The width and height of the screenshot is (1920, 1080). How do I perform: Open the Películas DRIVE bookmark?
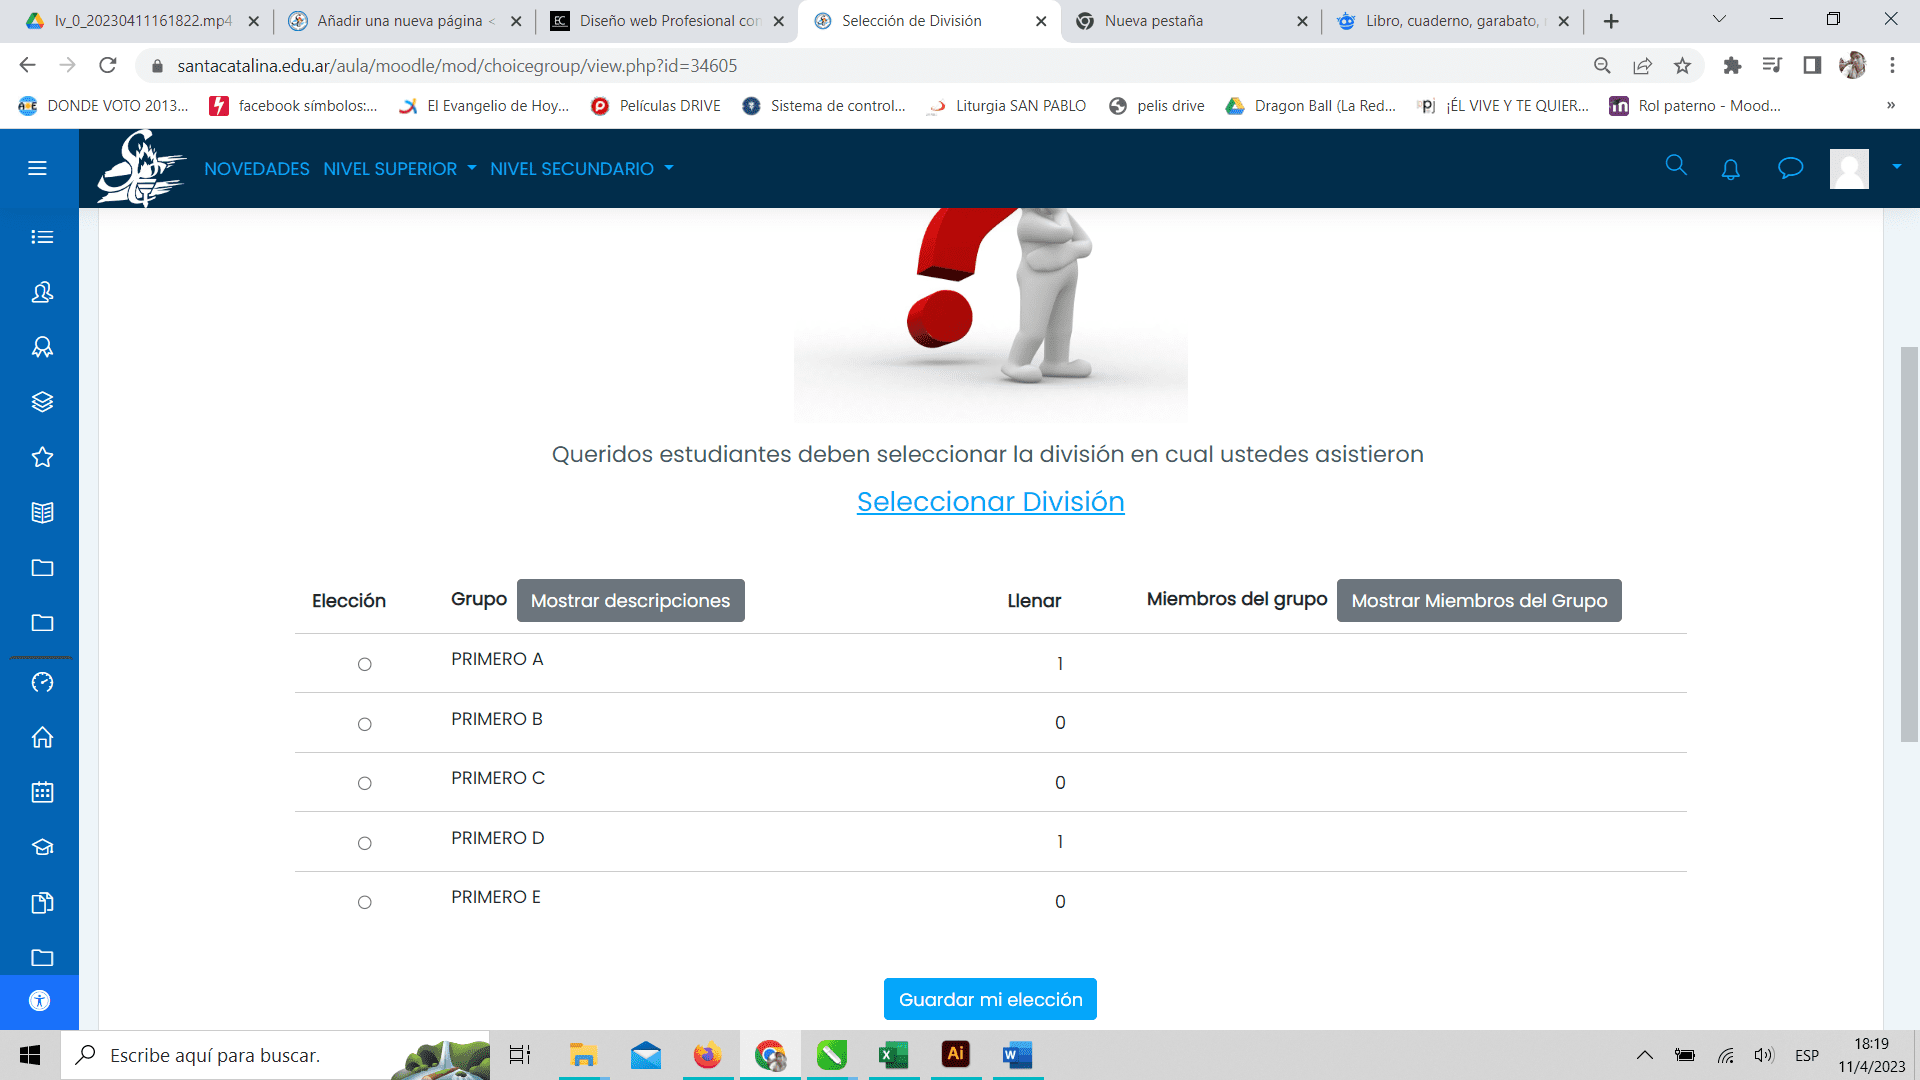656,106
